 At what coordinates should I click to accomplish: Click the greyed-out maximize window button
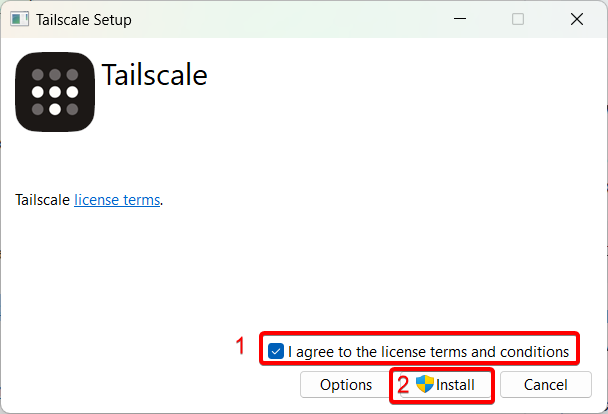(518, 19)
